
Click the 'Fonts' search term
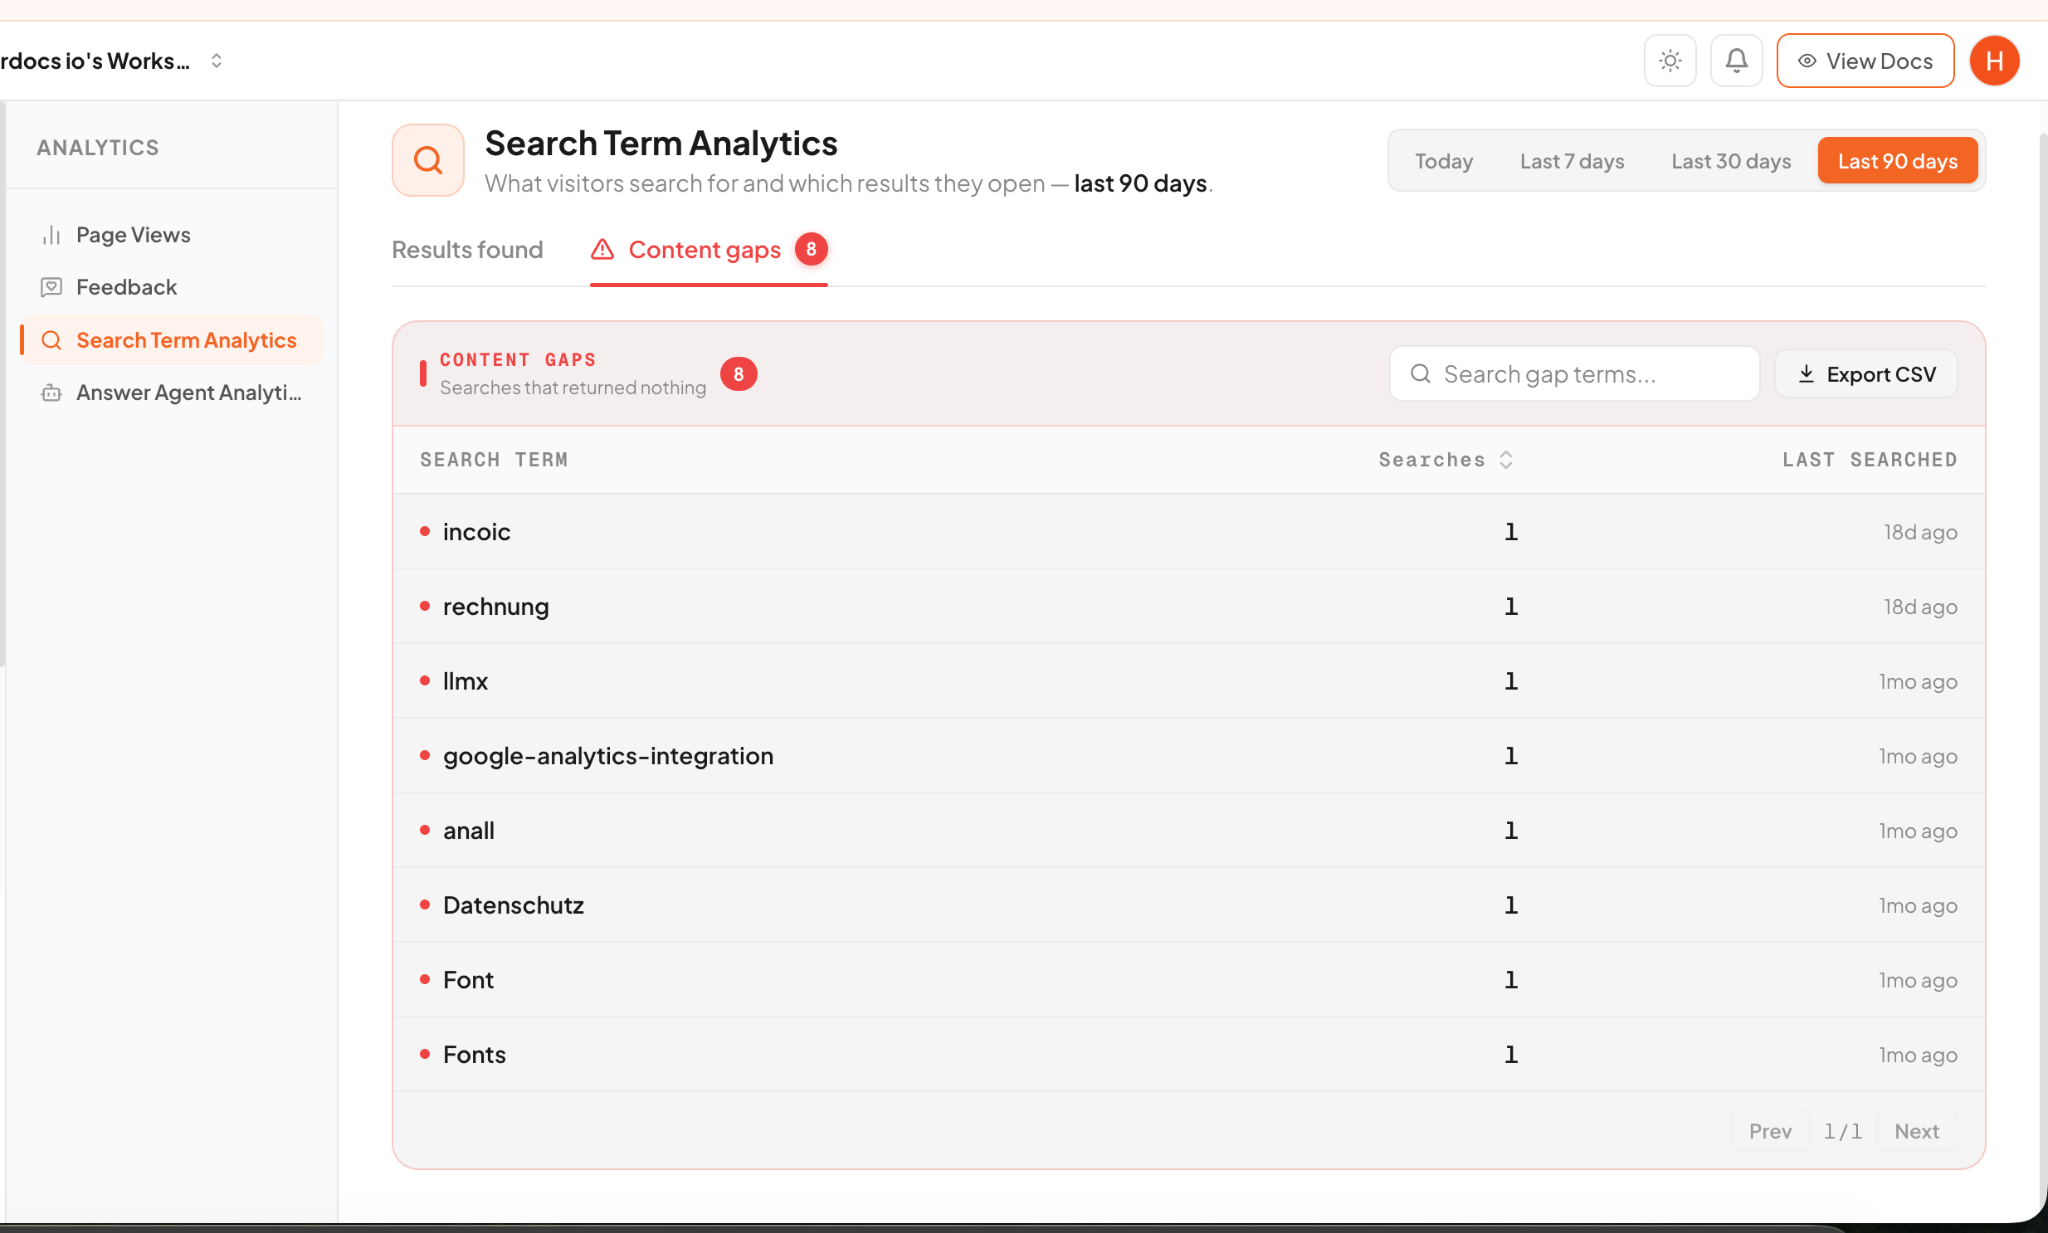click(474, 1055)
